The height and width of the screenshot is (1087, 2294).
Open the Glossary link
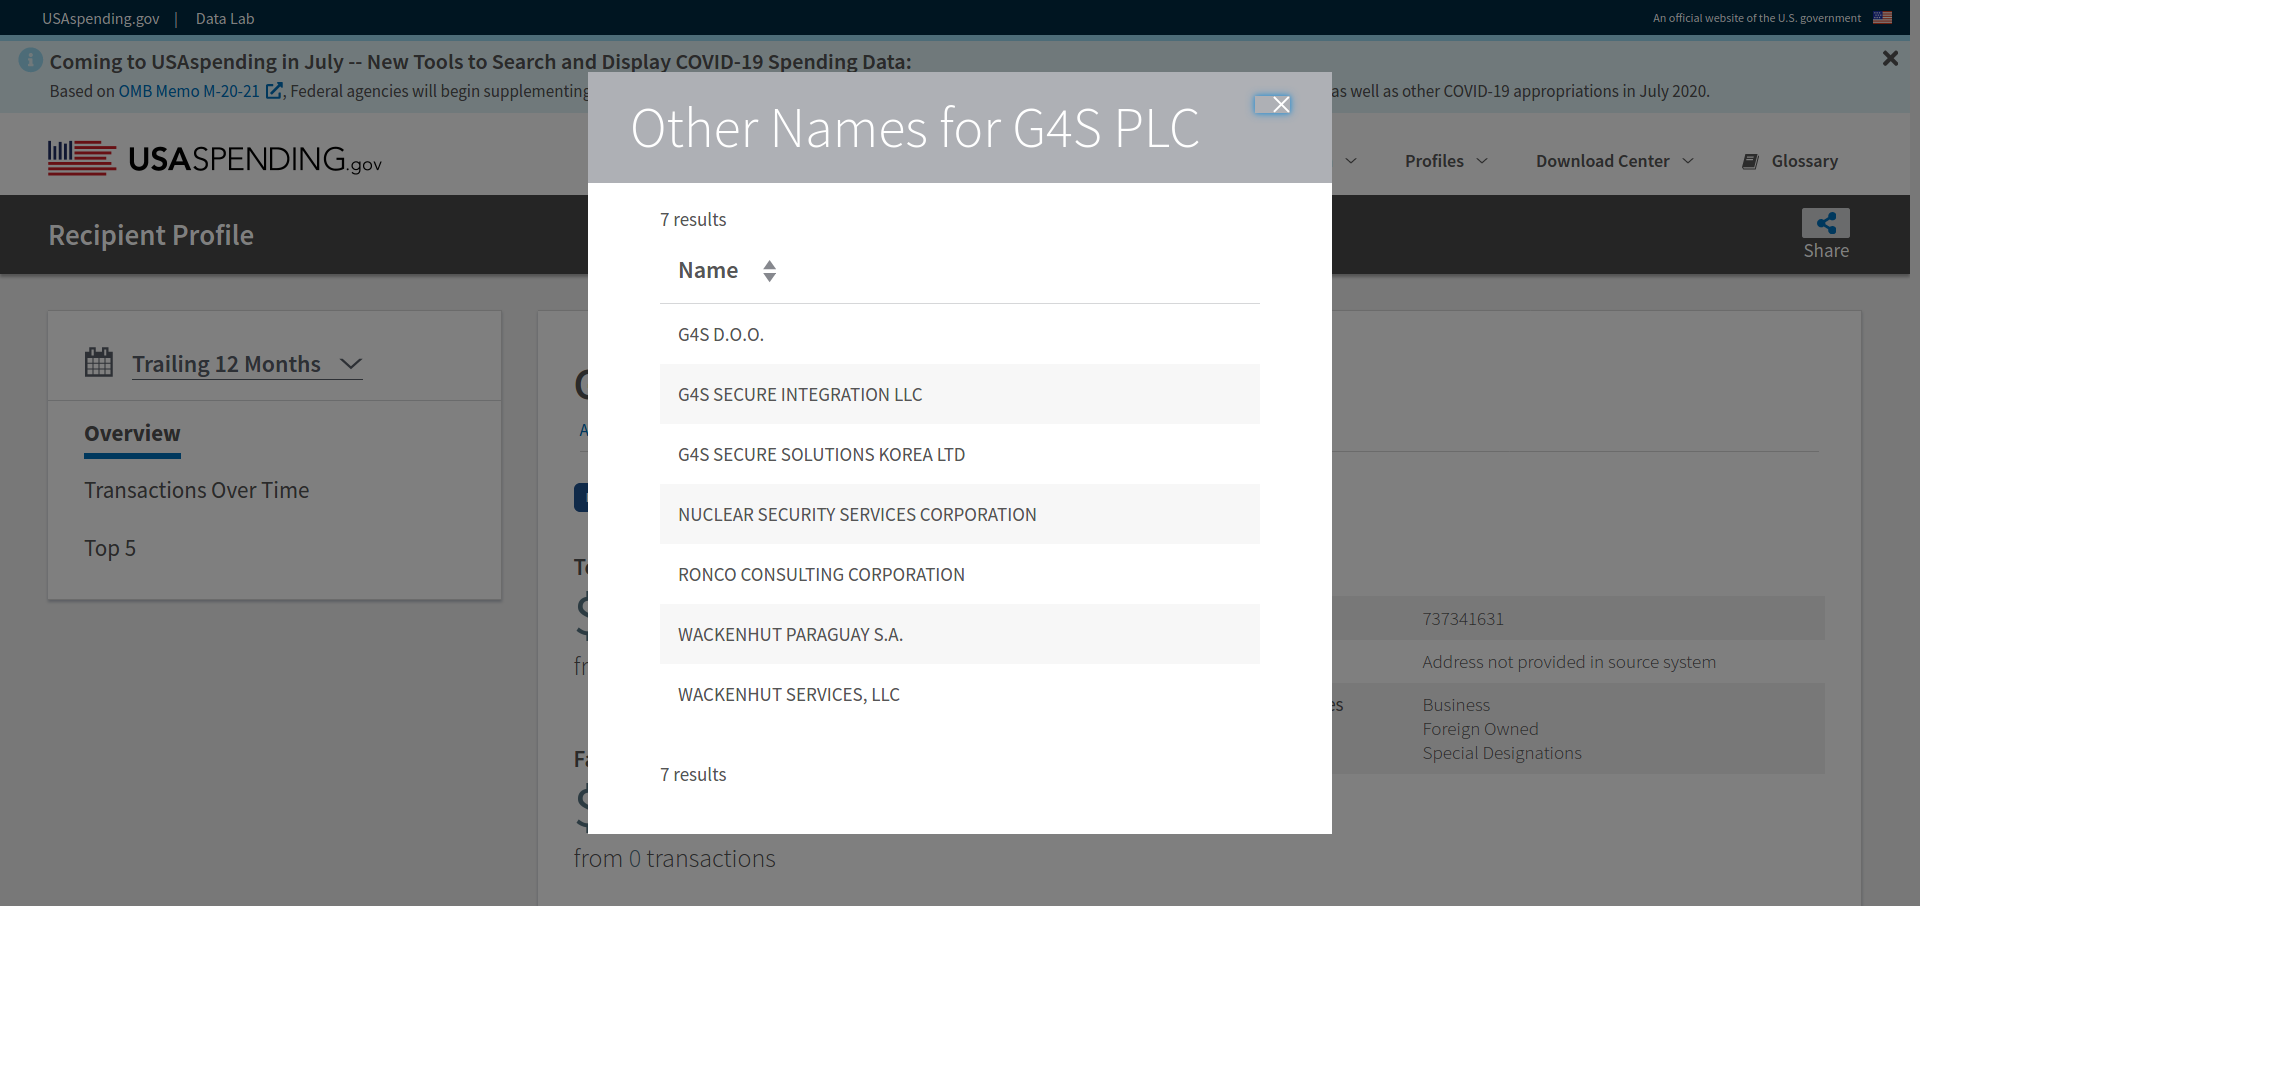(x=1804, y=161)
